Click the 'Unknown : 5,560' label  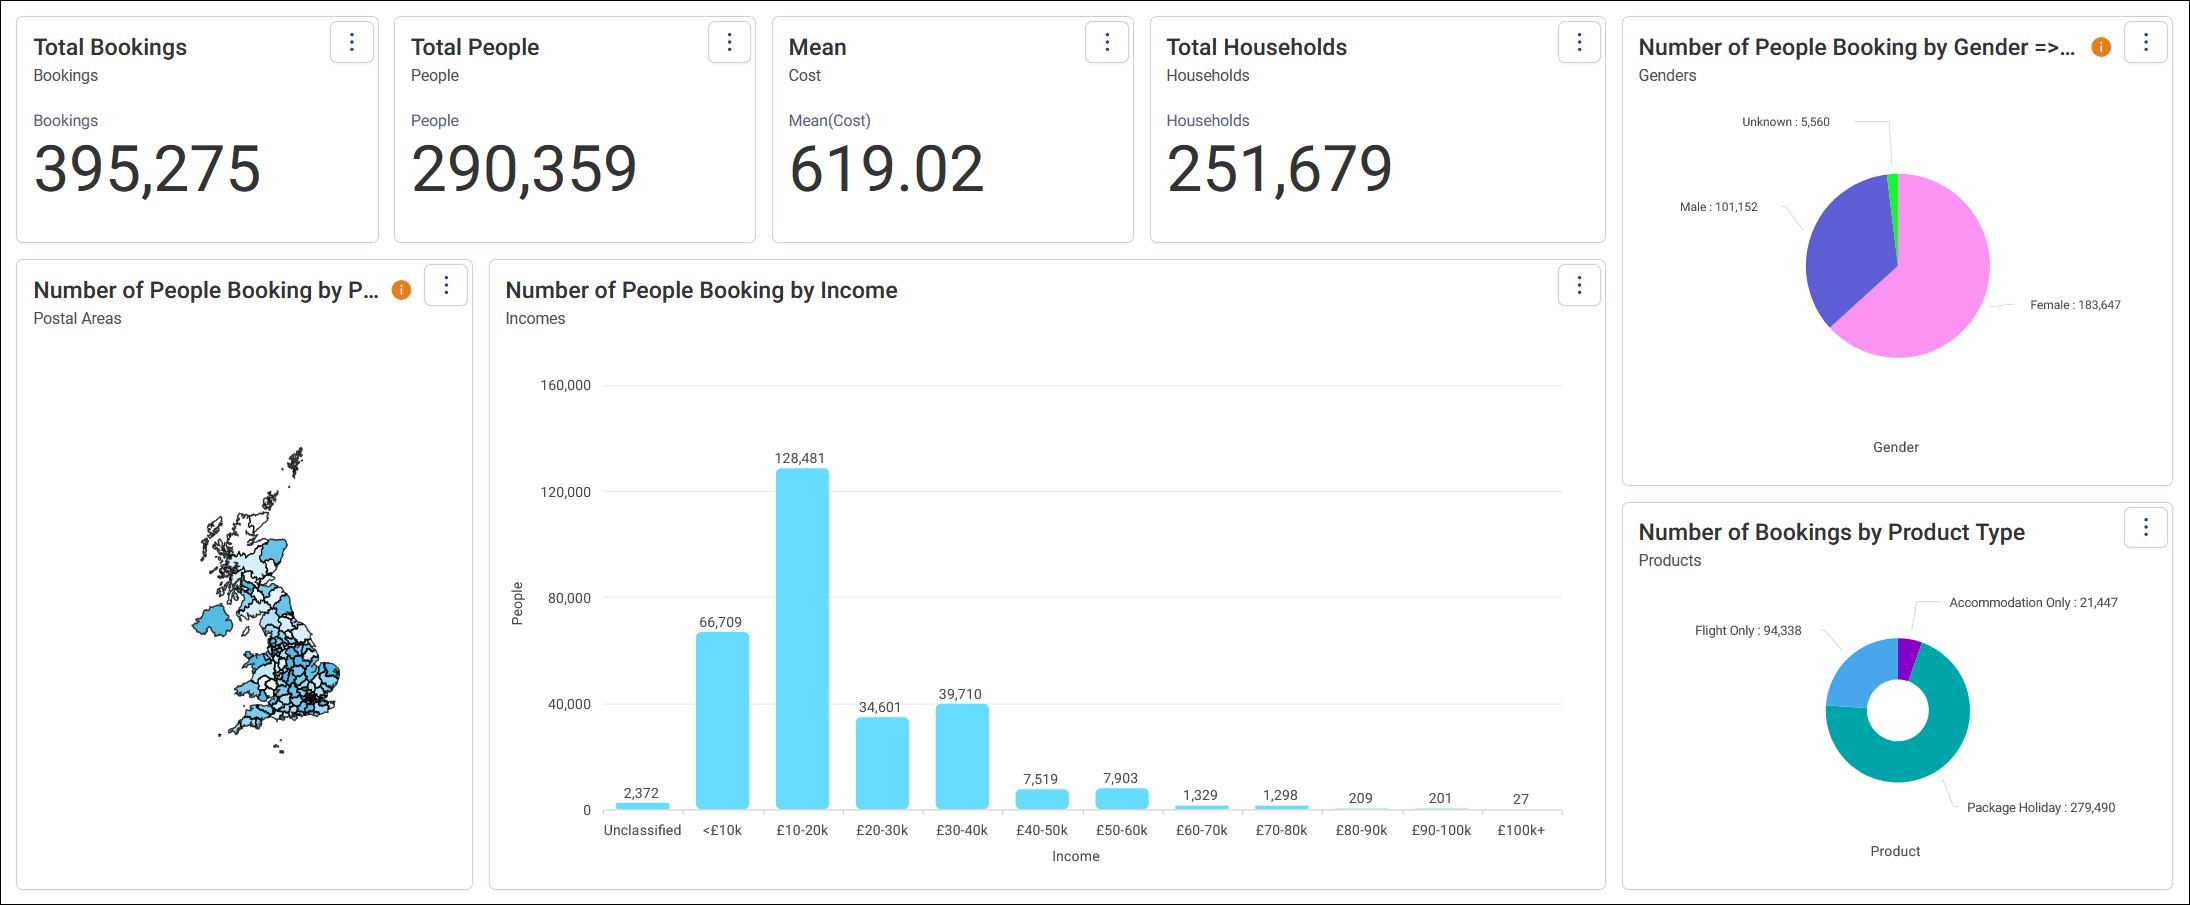tap(1786, 122)
